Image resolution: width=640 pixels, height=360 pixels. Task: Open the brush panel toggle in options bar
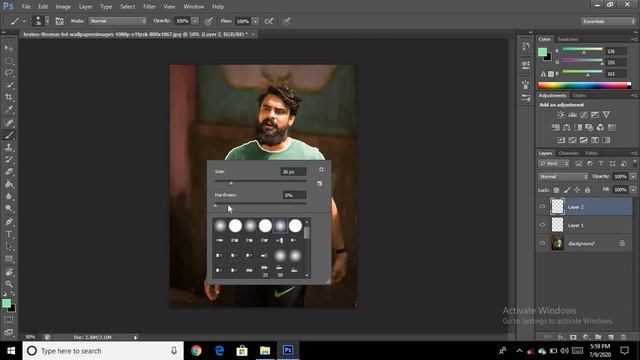point(59,21)
